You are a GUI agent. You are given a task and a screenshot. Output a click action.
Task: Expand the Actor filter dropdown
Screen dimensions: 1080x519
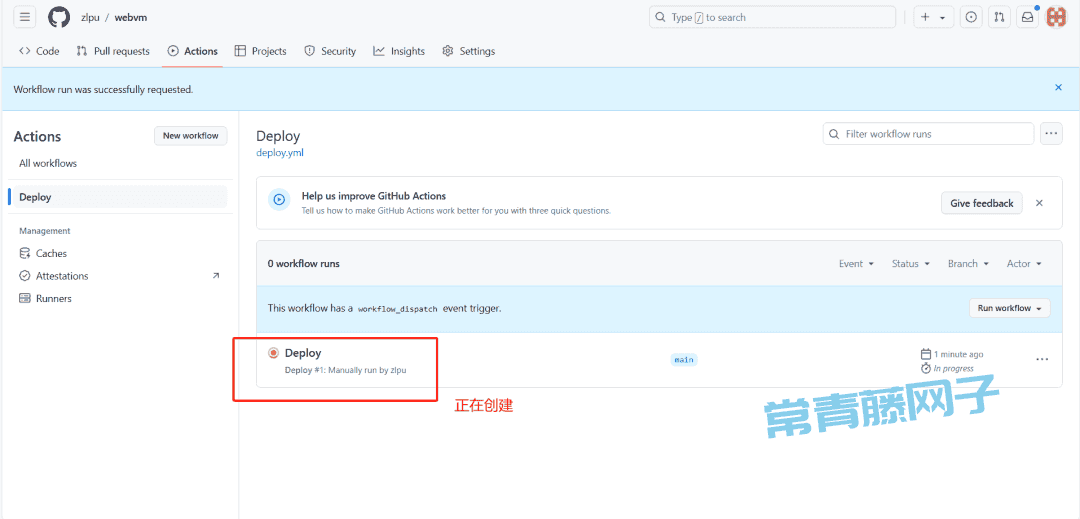[x=1024, y=264]
